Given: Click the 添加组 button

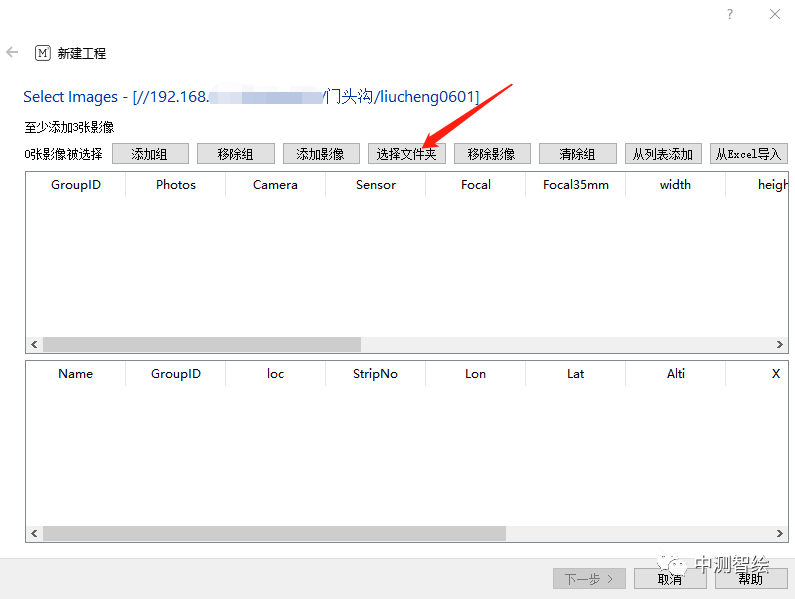Looking at the screenshot, I should (x=150, y=154).
